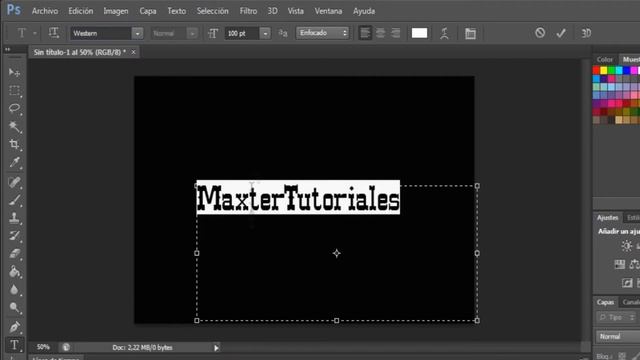This screenshot has width=640, height=360.
Task: Center the text alignment
Action: pos(380,33)
